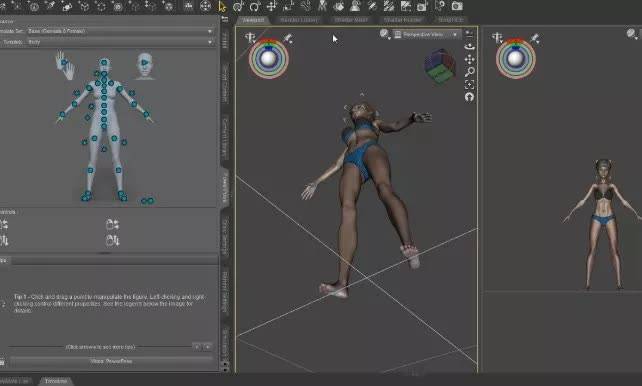Click the manipulator icon in center viewport corner
The image size is (642, 386).
250,38
